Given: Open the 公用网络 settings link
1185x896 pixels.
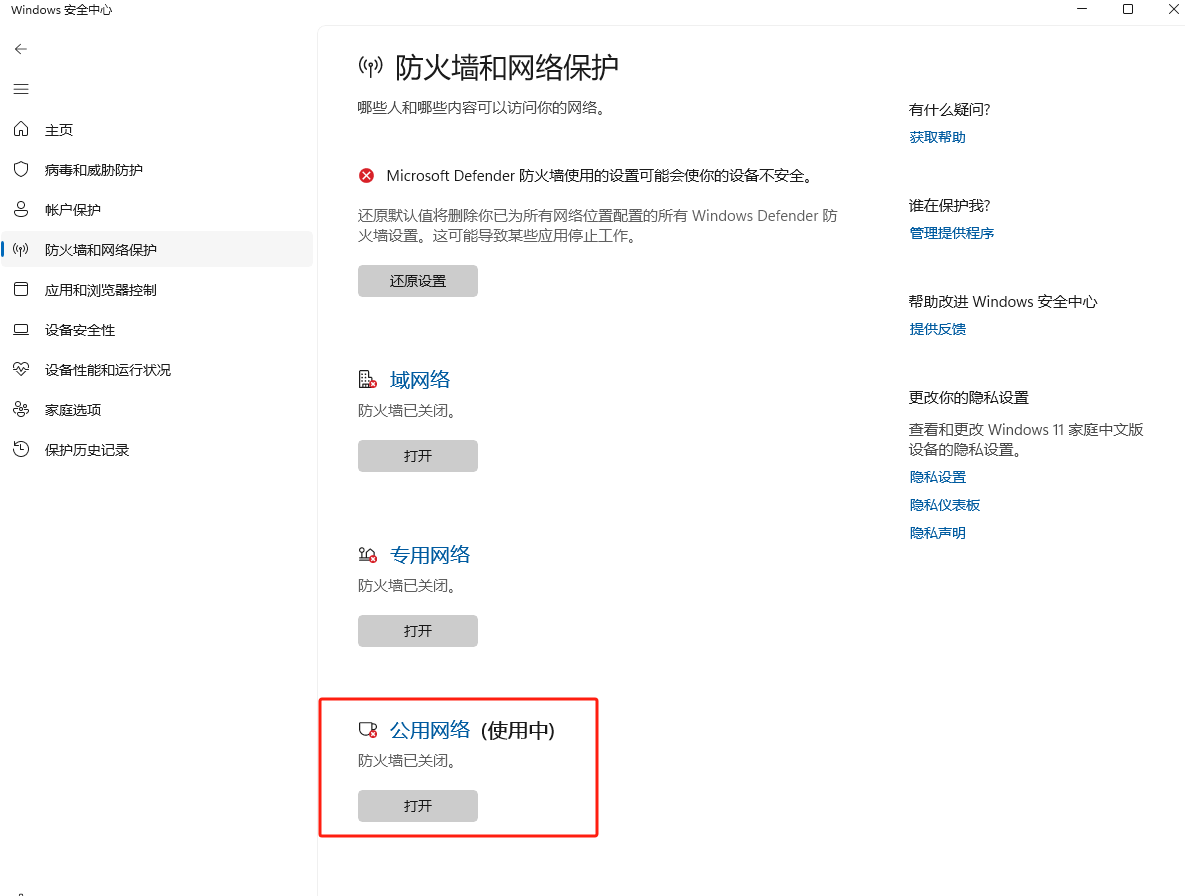Looking at the screenshot, I should (x=430, y=730).
